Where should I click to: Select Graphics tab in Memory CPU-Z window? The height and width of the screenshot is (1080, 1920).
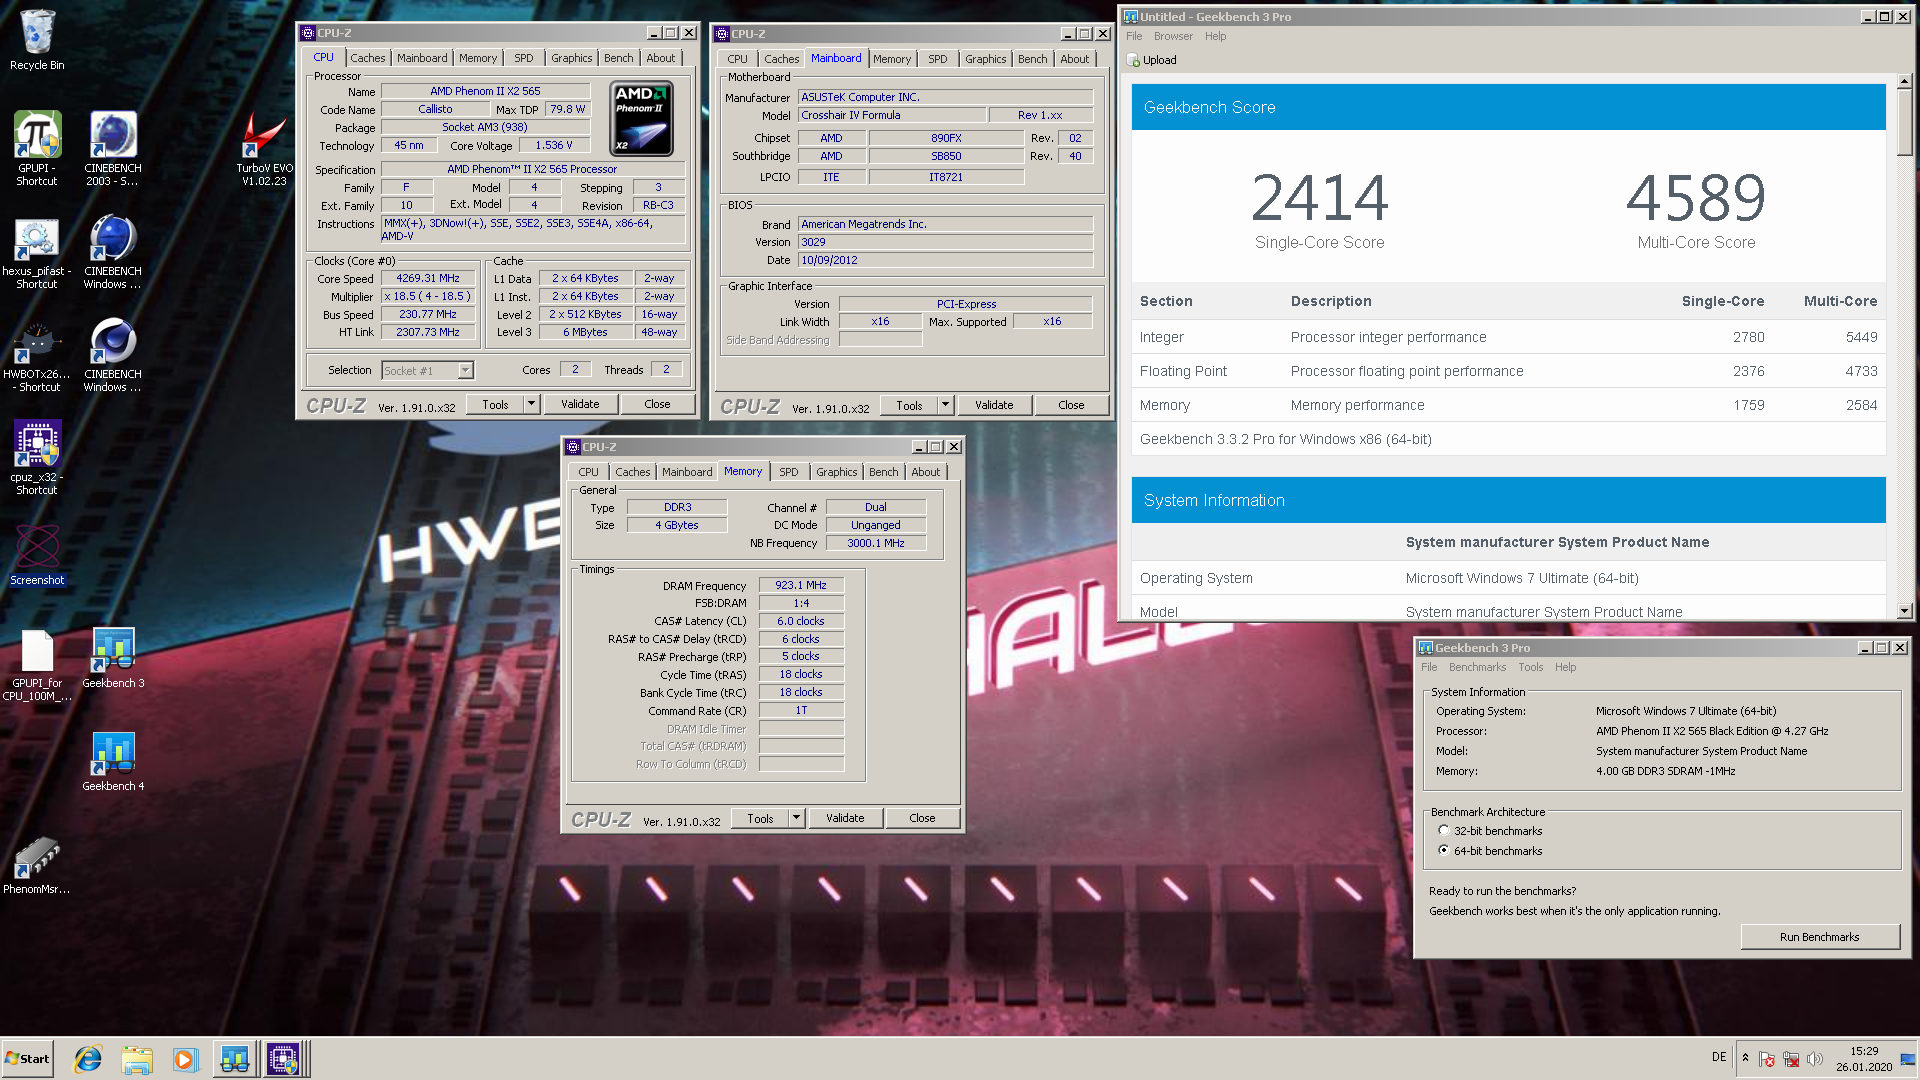tap(836, 472)
